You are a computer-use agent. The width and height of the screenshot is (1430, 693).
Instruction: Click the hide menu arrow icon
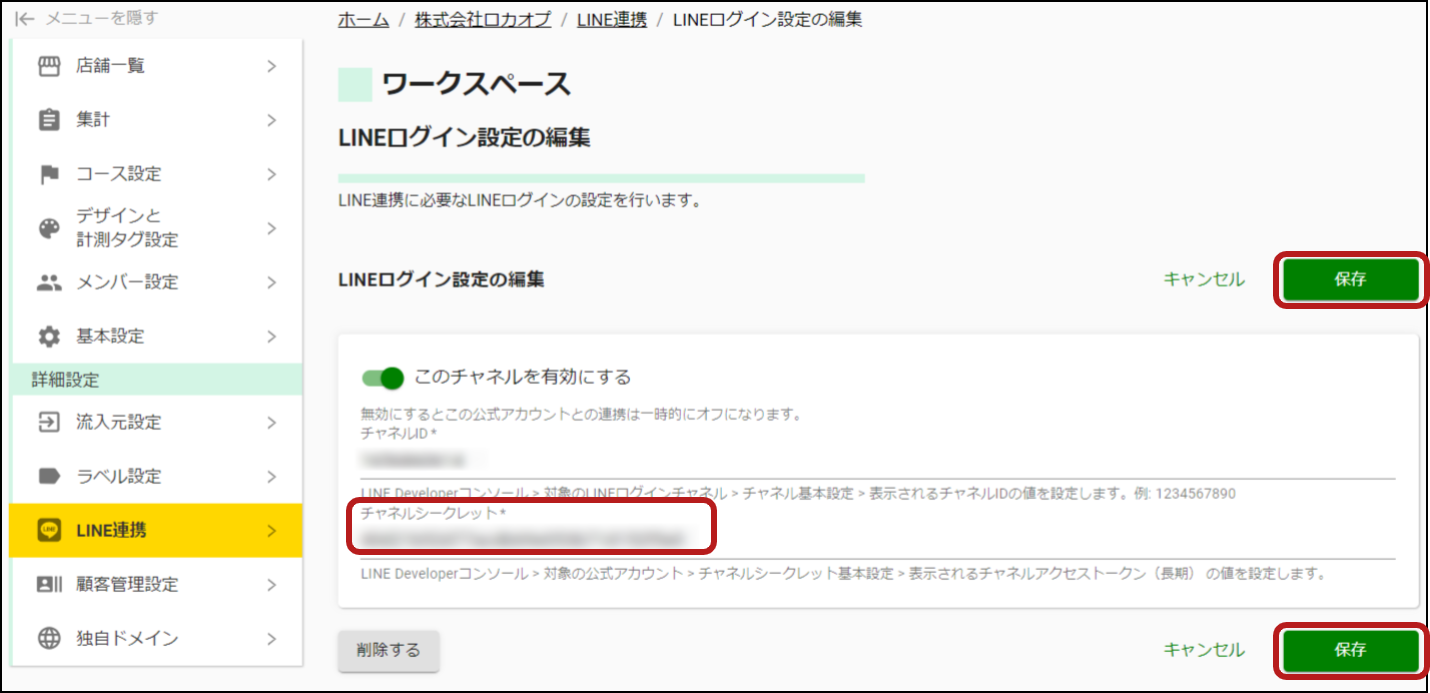pos(25,18)
